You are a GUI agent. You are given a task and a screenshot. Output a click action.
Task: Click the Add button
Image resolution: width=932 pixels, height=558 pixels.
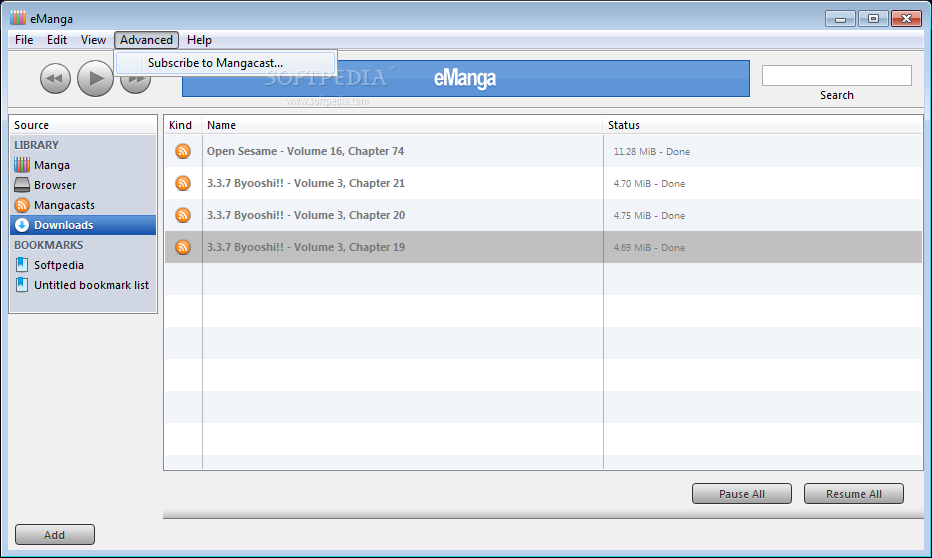tap(55, 535)
